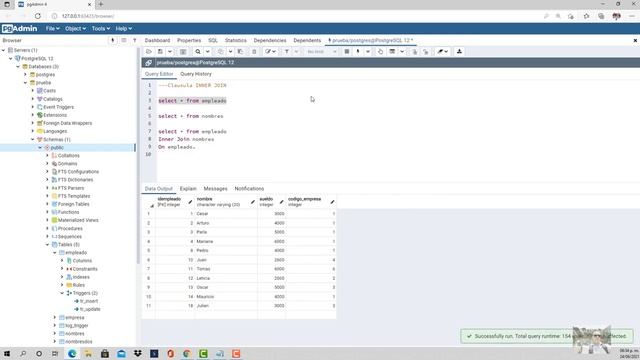The height and width of the screenshot is (360, 640).
Task: Switch to the Properties tab
Action: pyautogui.click(x=189, y=40)
